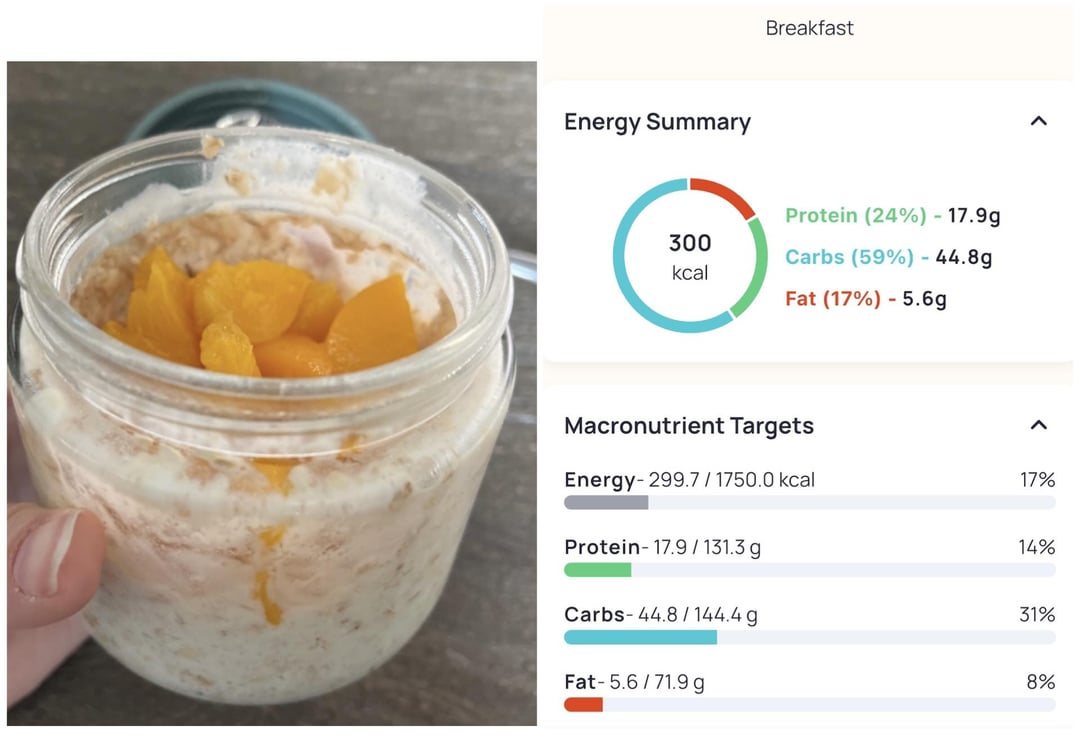
Task: Click the Energy 299.7 / 1750.0 kcal row
Action: [x=809, y=479]
